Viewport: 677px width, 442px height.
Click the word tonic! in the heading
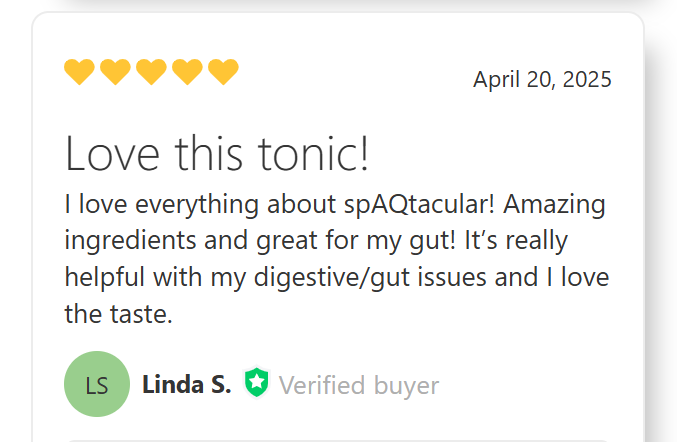[313, 154]
